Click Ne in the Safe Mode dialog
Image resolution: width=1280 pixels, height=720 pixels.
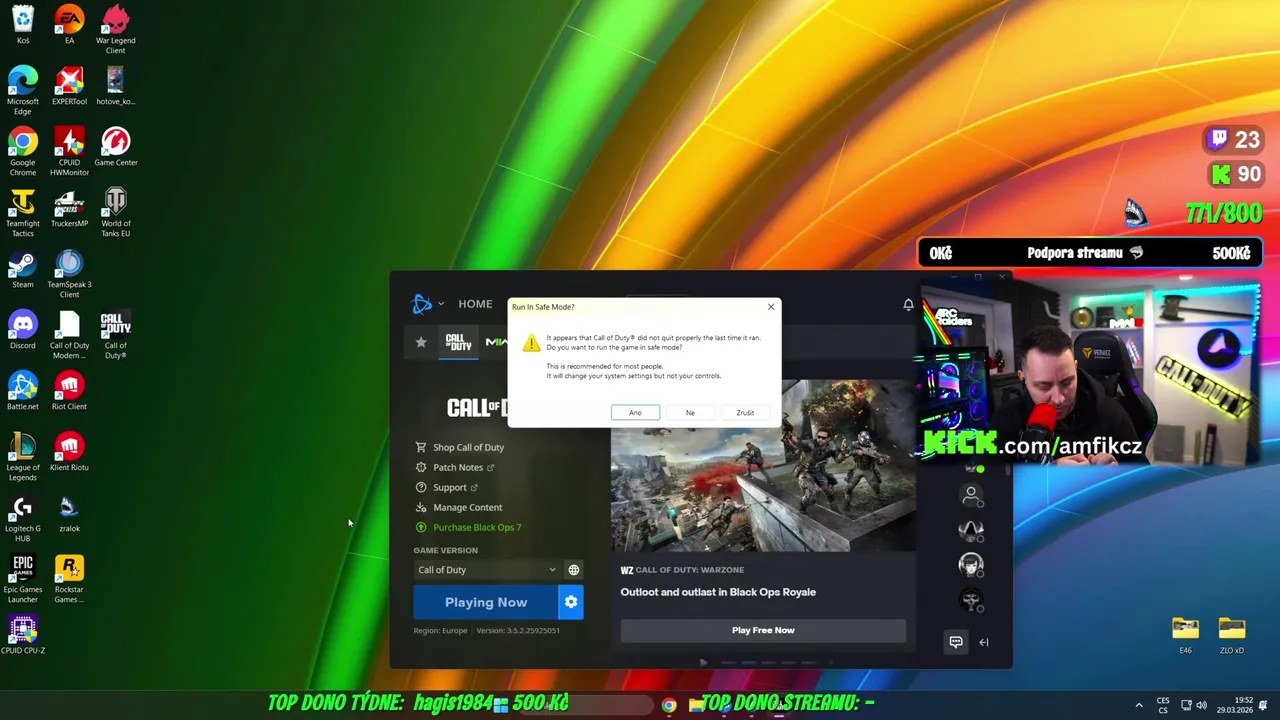point(690,412)
